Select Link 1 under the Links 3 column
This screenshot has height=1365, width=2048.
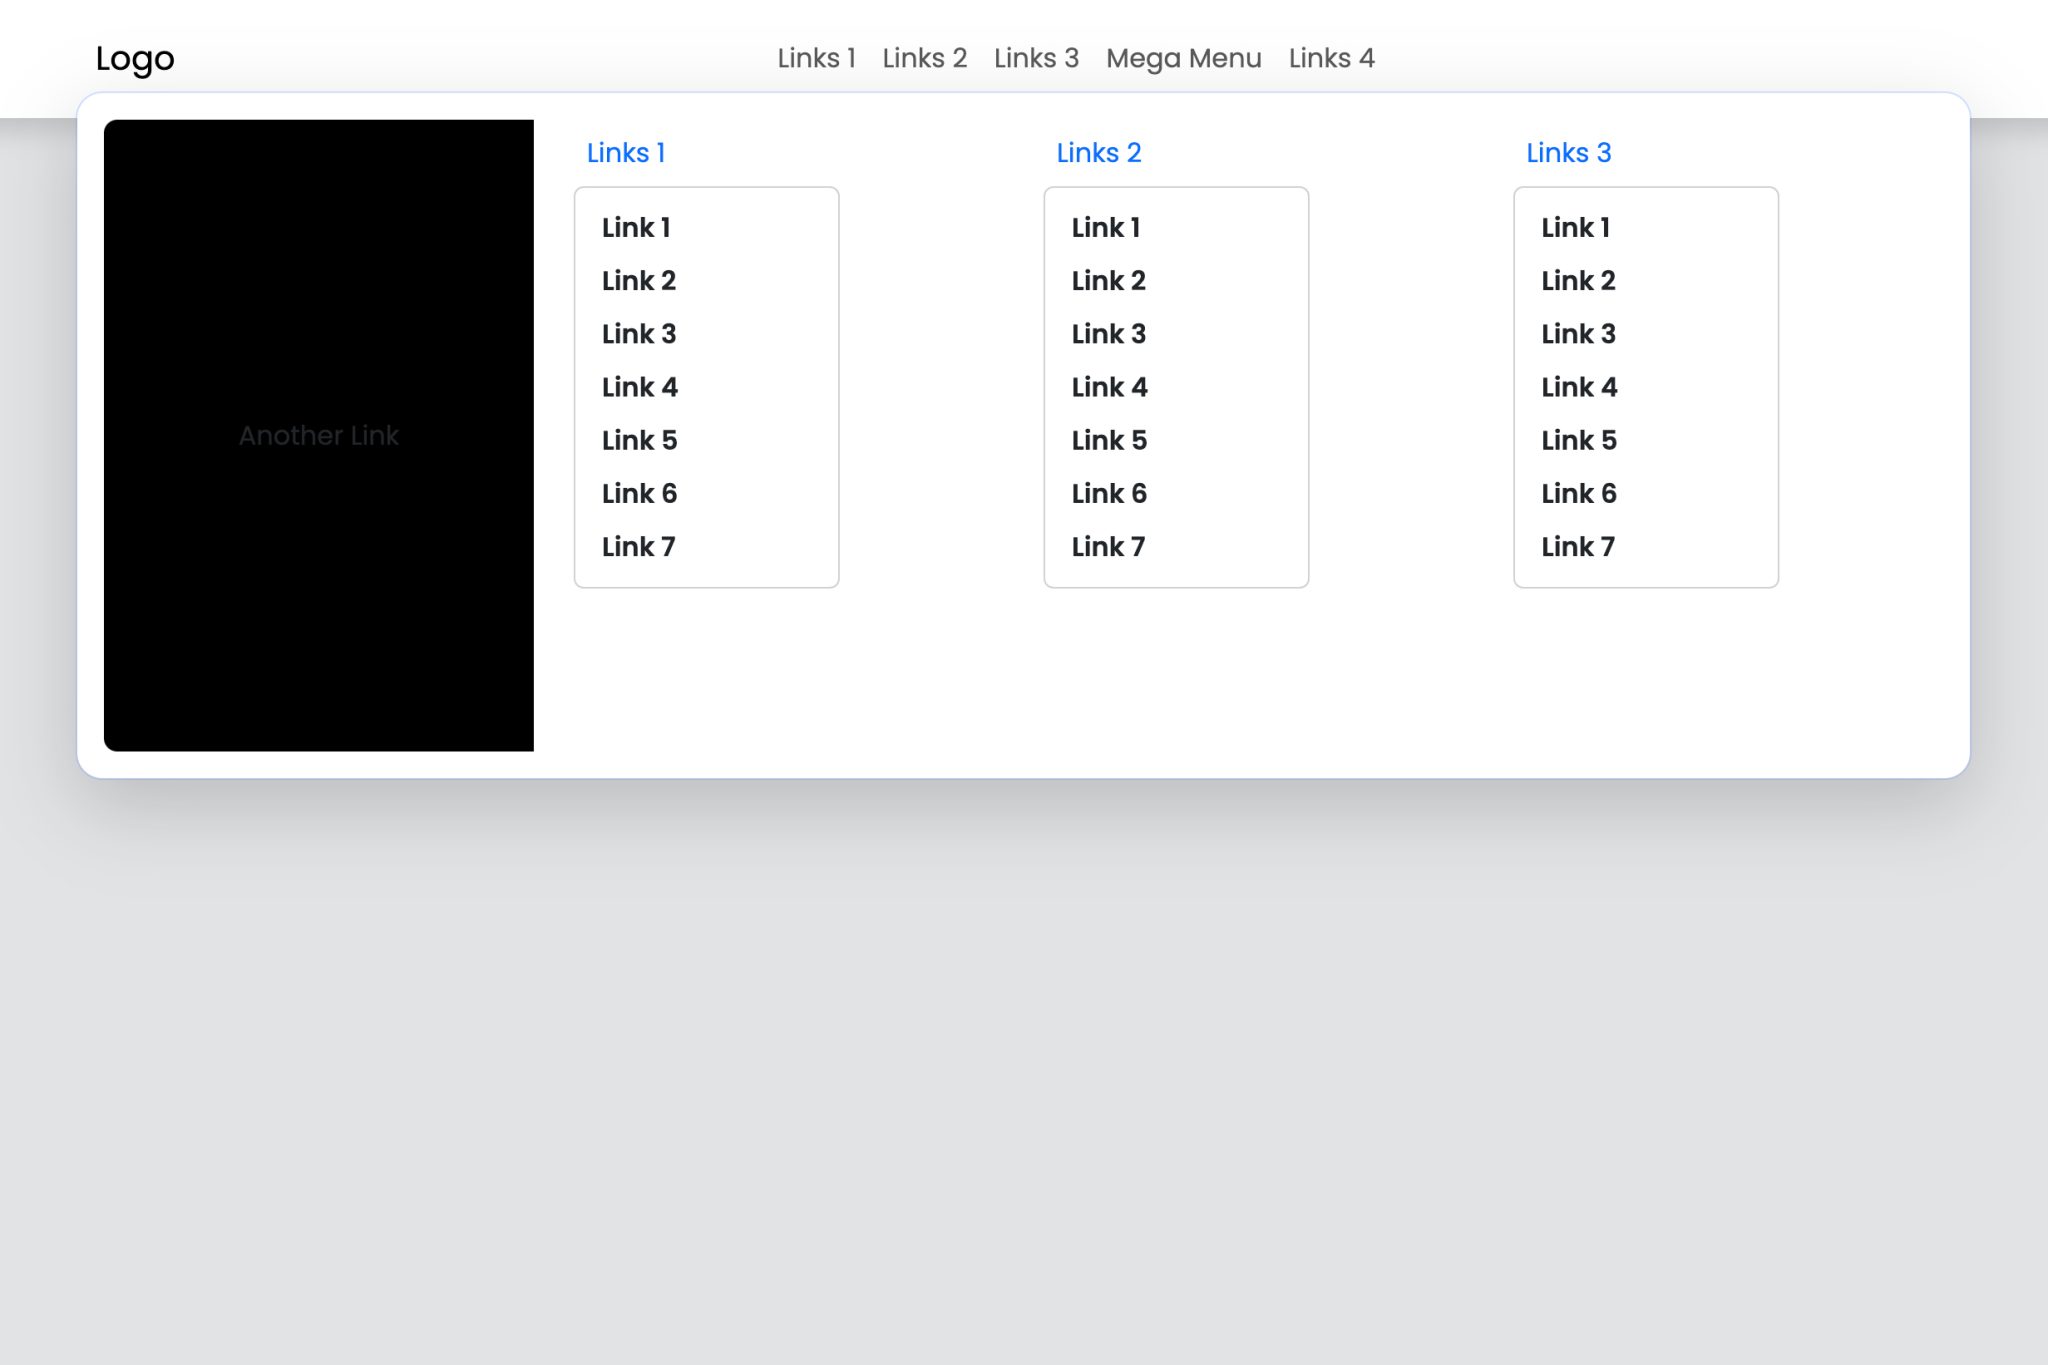(1575, 227)
